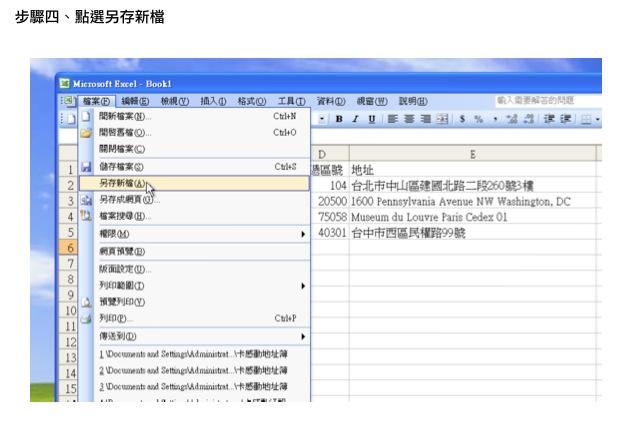Viewport: 638px width, 432px height.
Task: Click the cell with Museum du Louvre
Action: [x=472, y=217]
